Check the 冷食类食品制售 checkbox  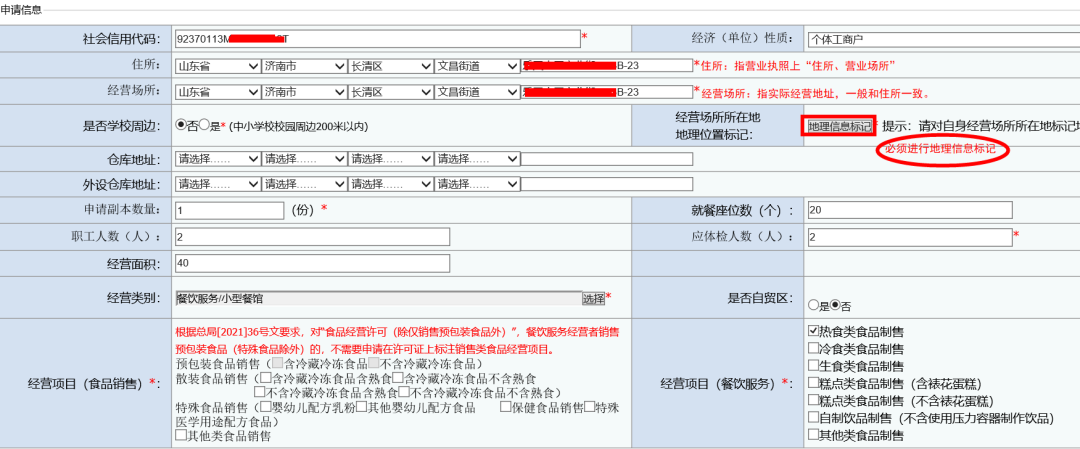[813, 349]
